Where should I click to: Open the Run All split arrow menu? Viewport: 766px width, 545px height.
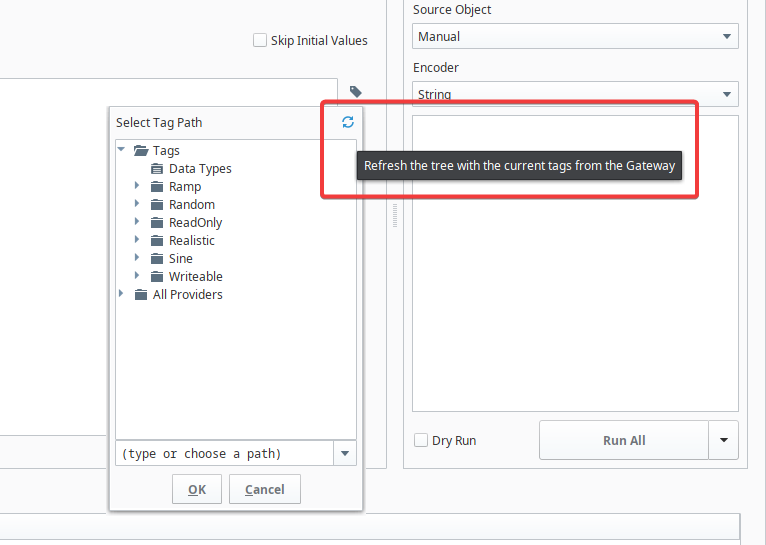[x=724, y=440]
